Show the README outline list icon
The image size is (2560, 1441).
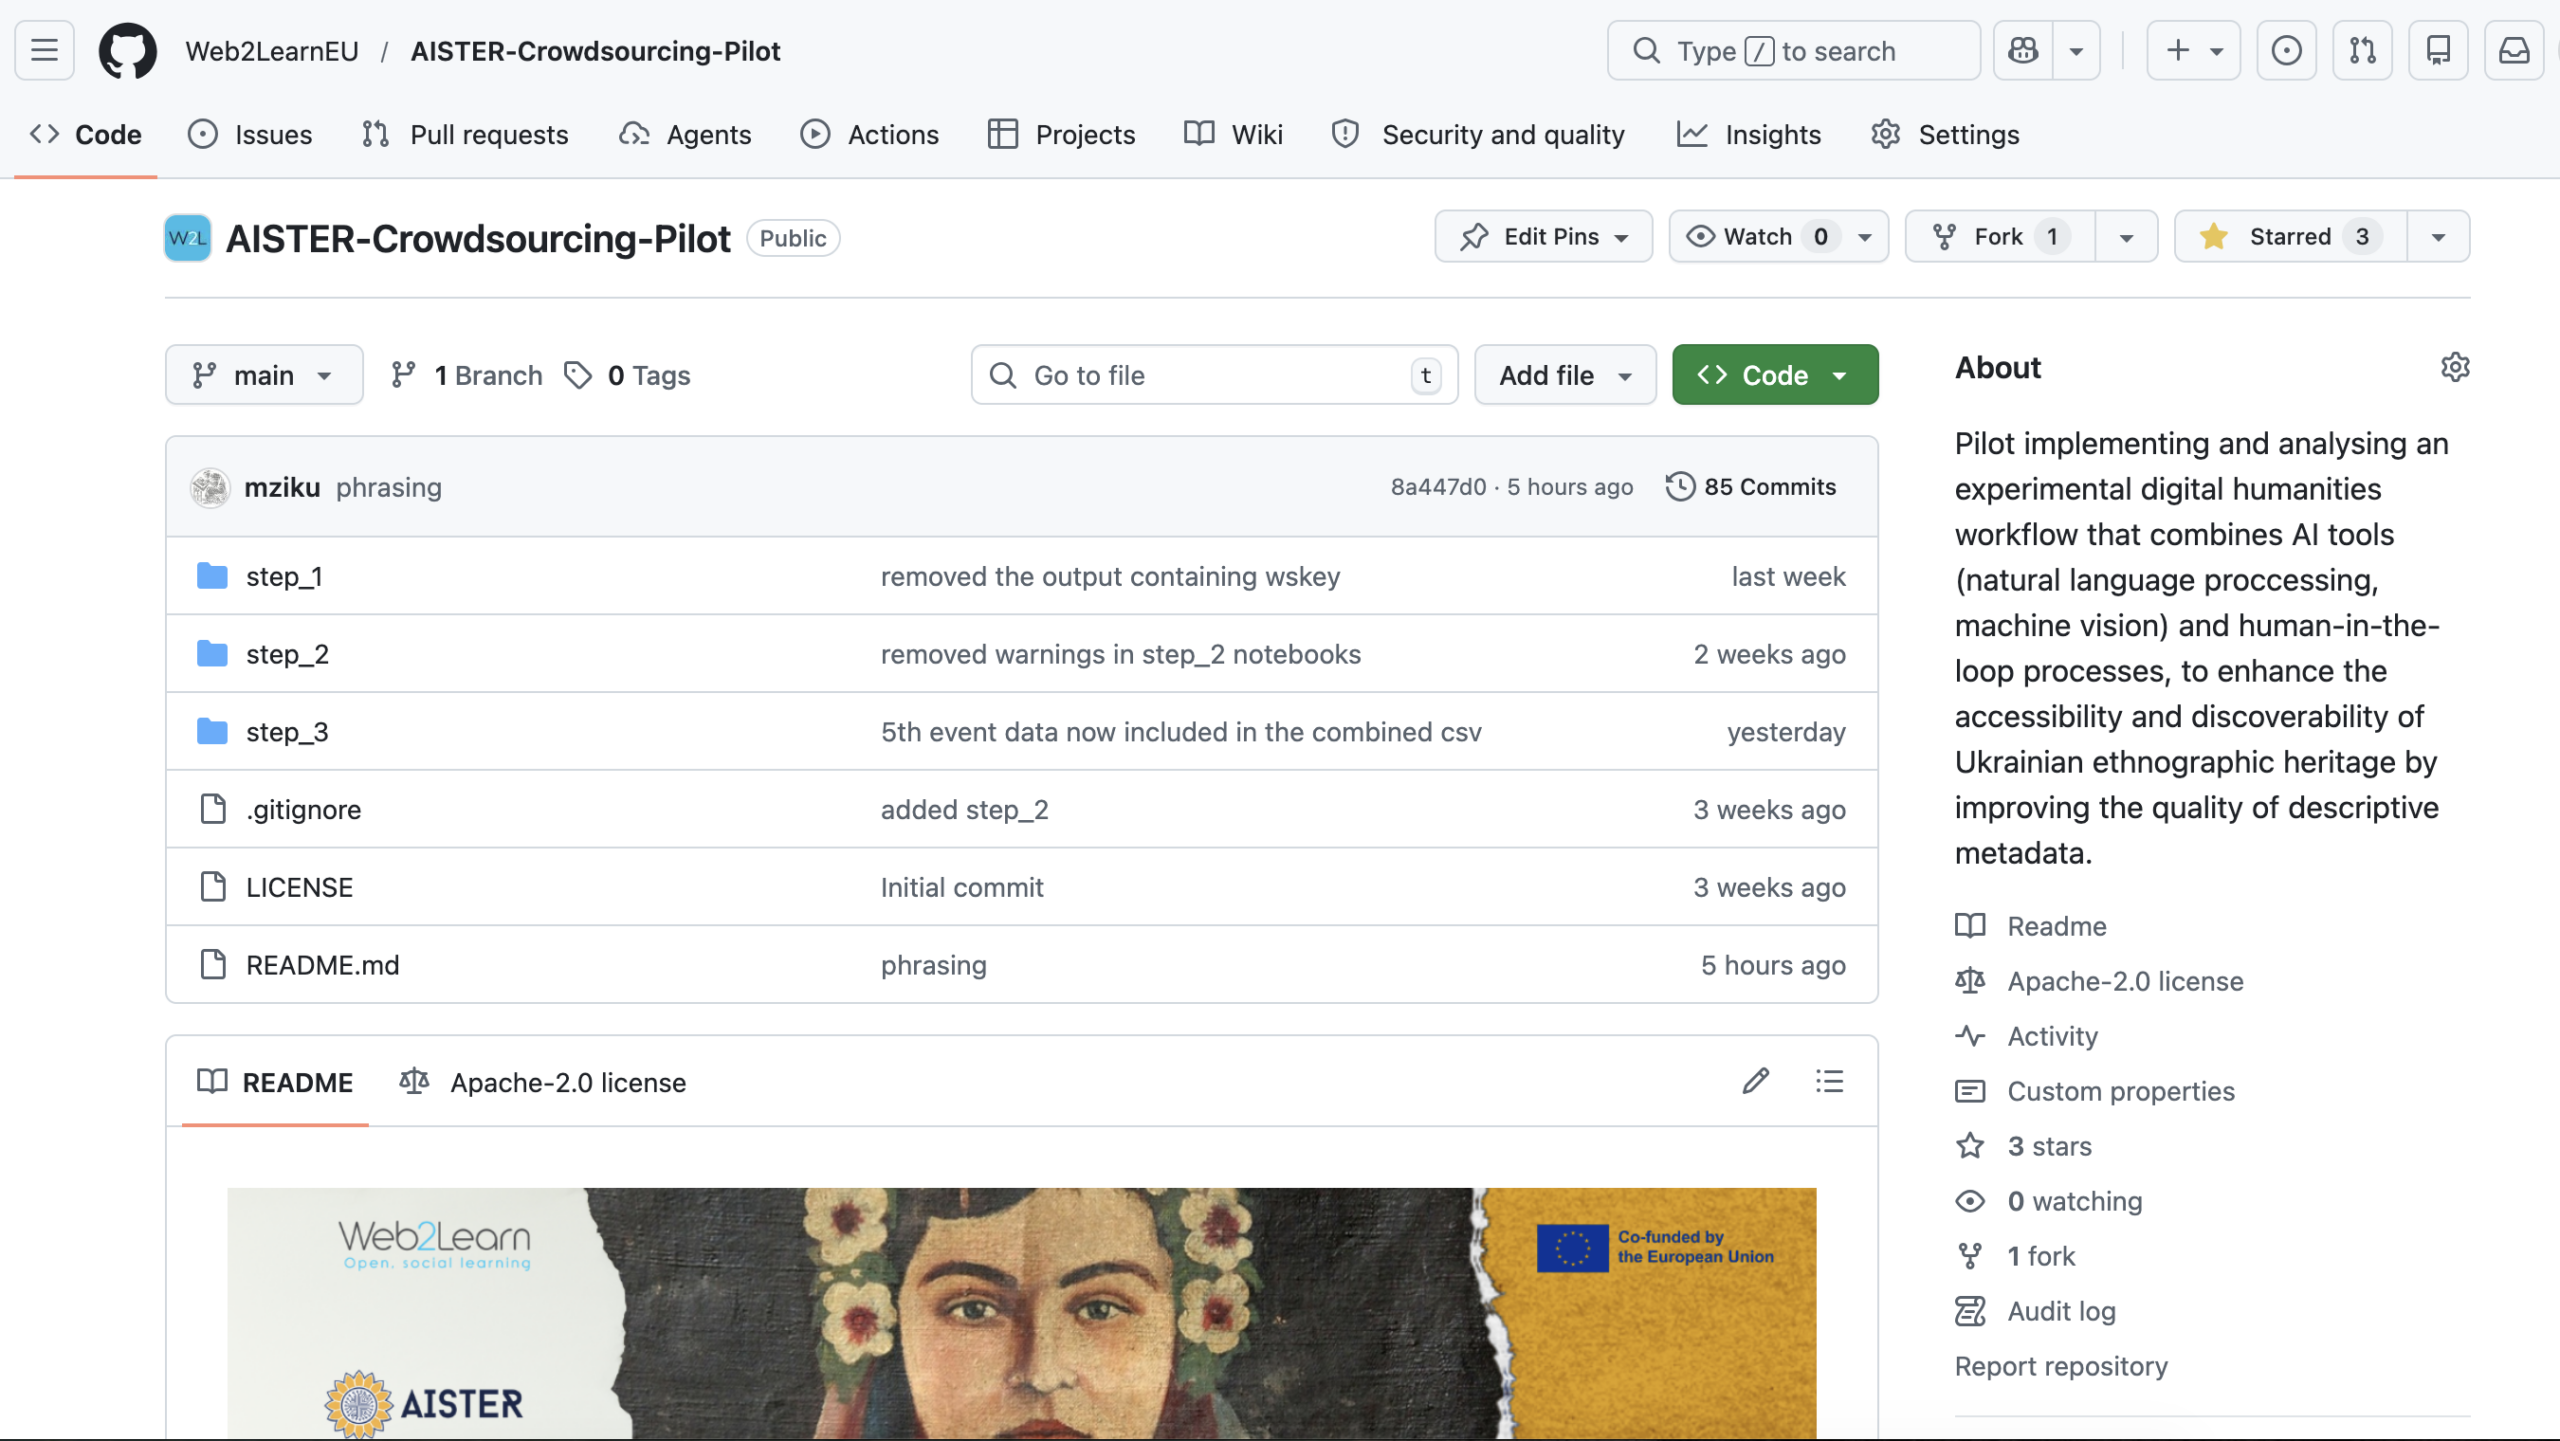point(1829,1081)
